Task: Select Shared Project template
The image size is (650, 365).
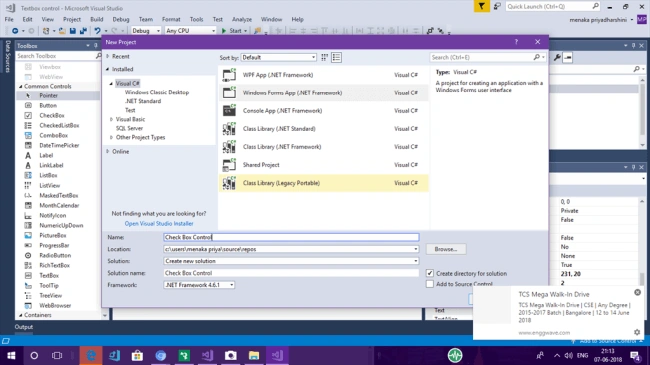Action: 323,165
